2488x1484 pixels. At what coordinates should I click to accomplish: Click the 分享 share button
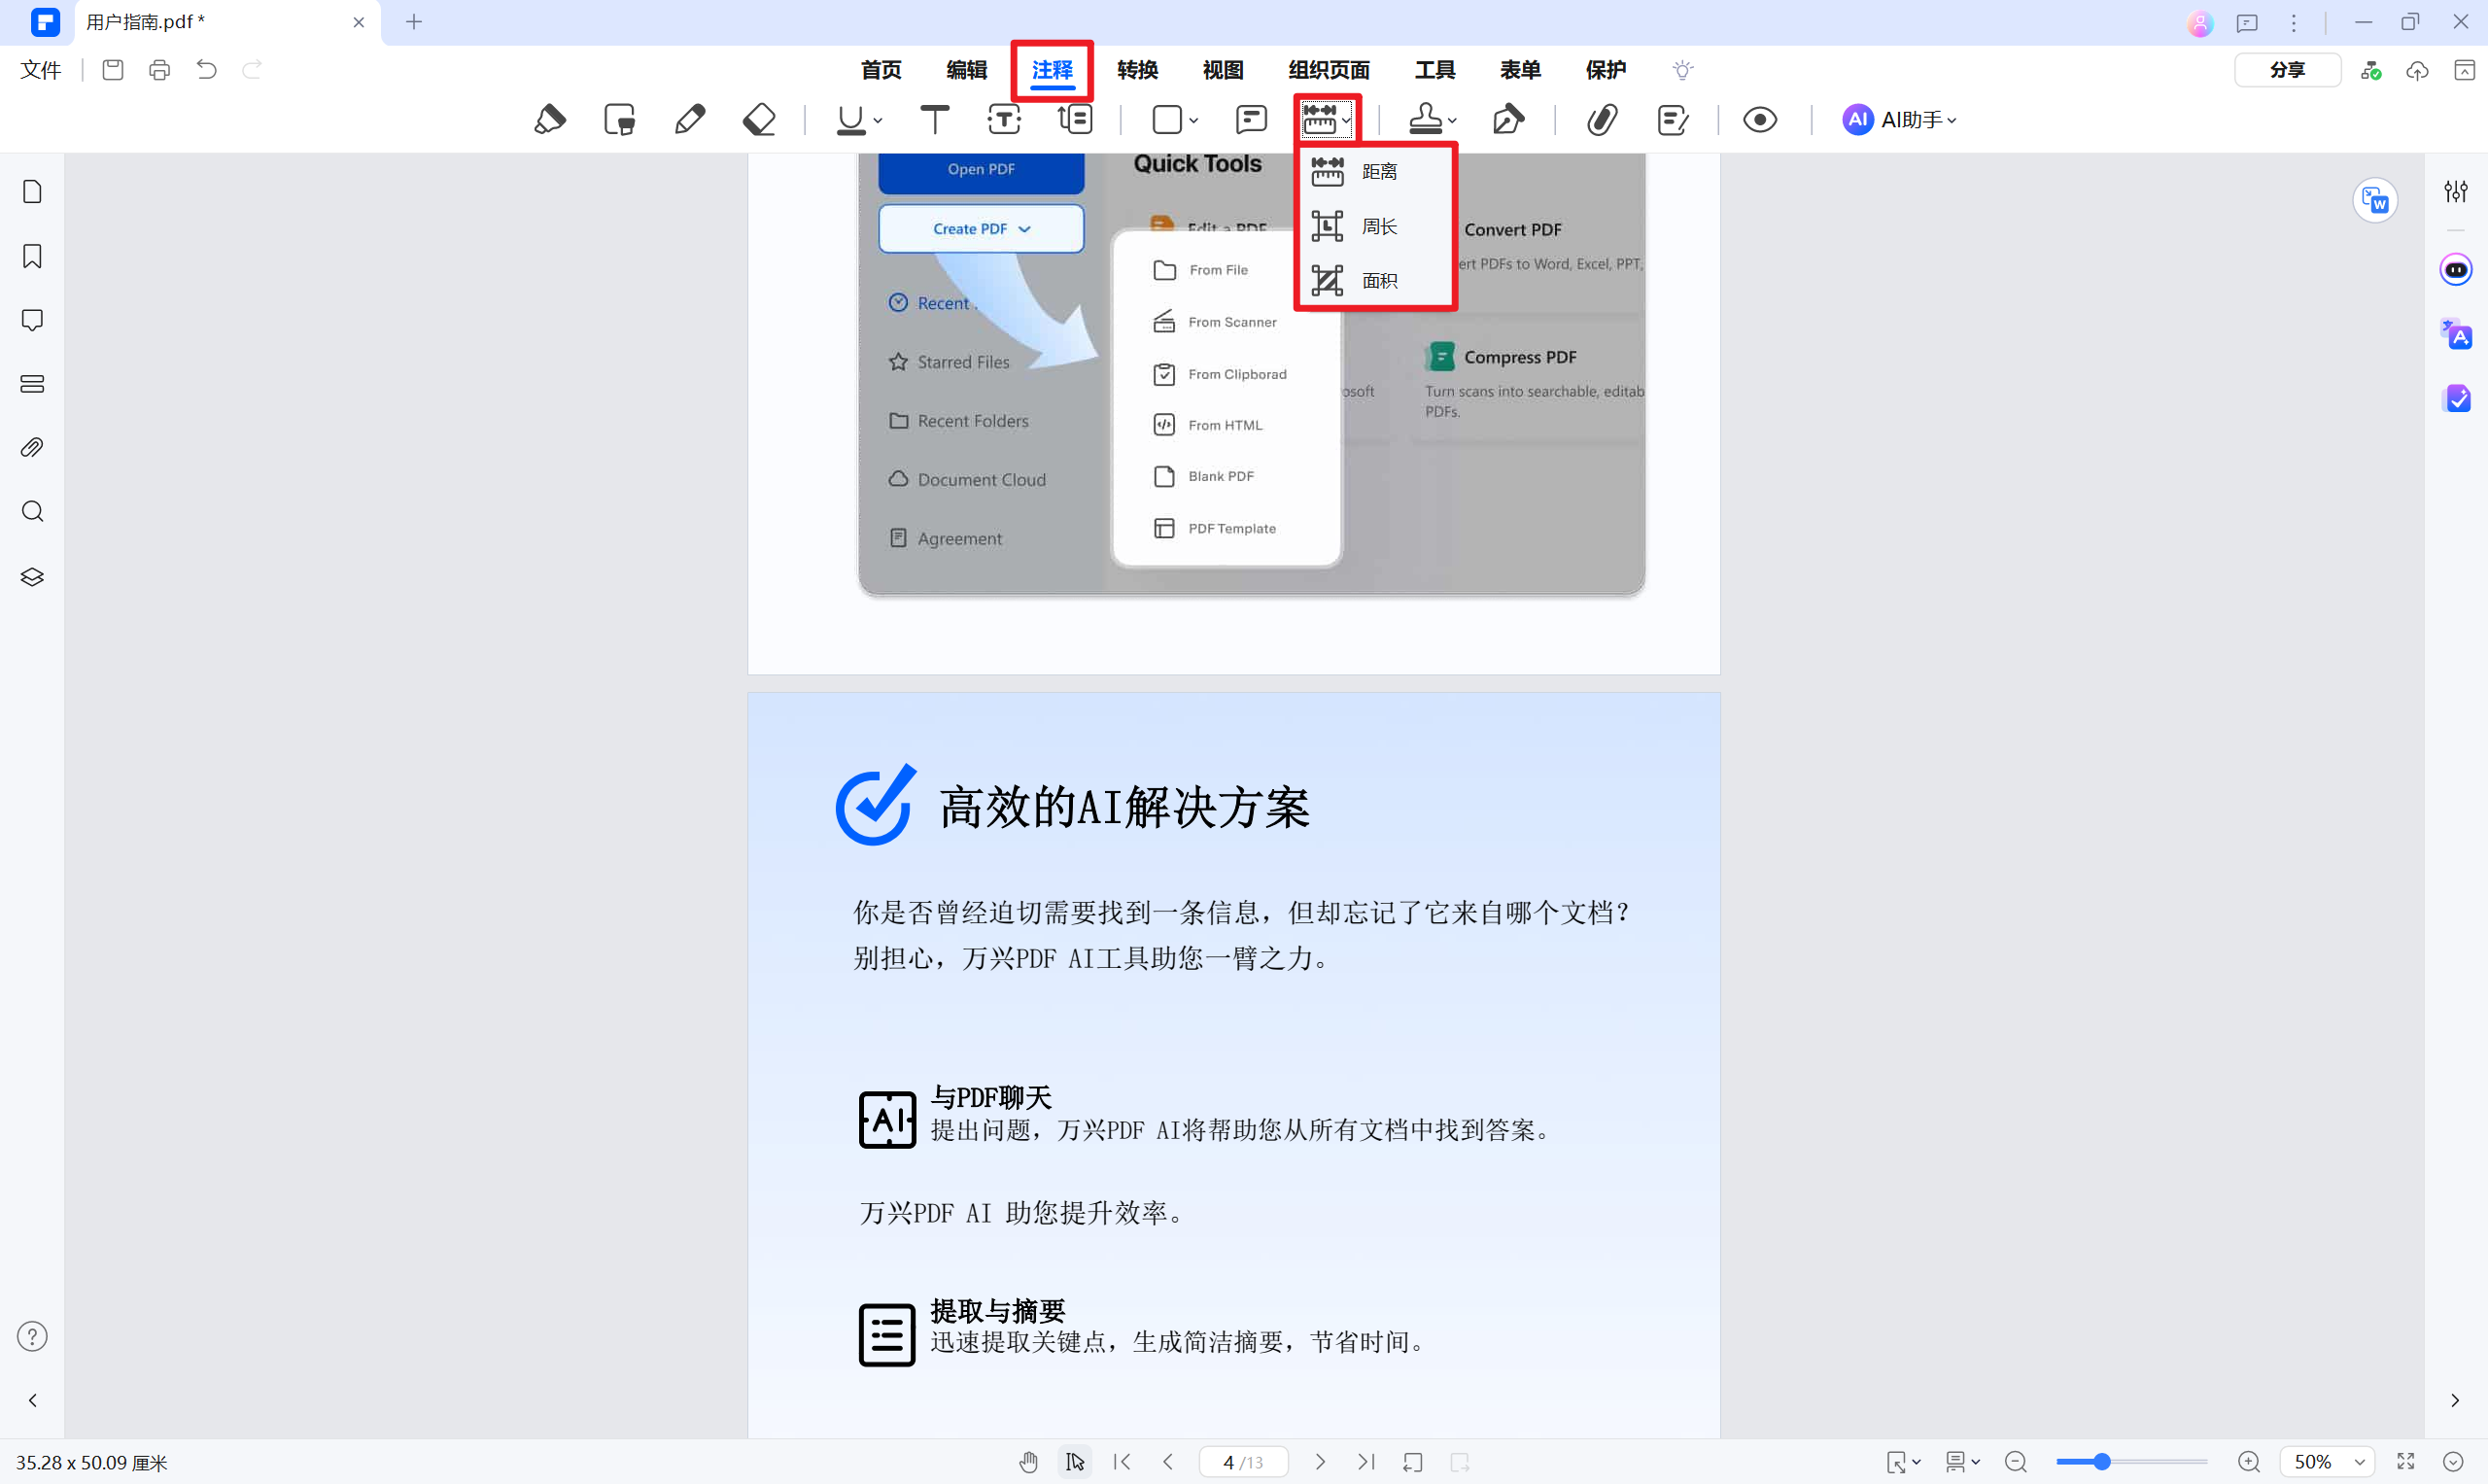[2288, 70]
